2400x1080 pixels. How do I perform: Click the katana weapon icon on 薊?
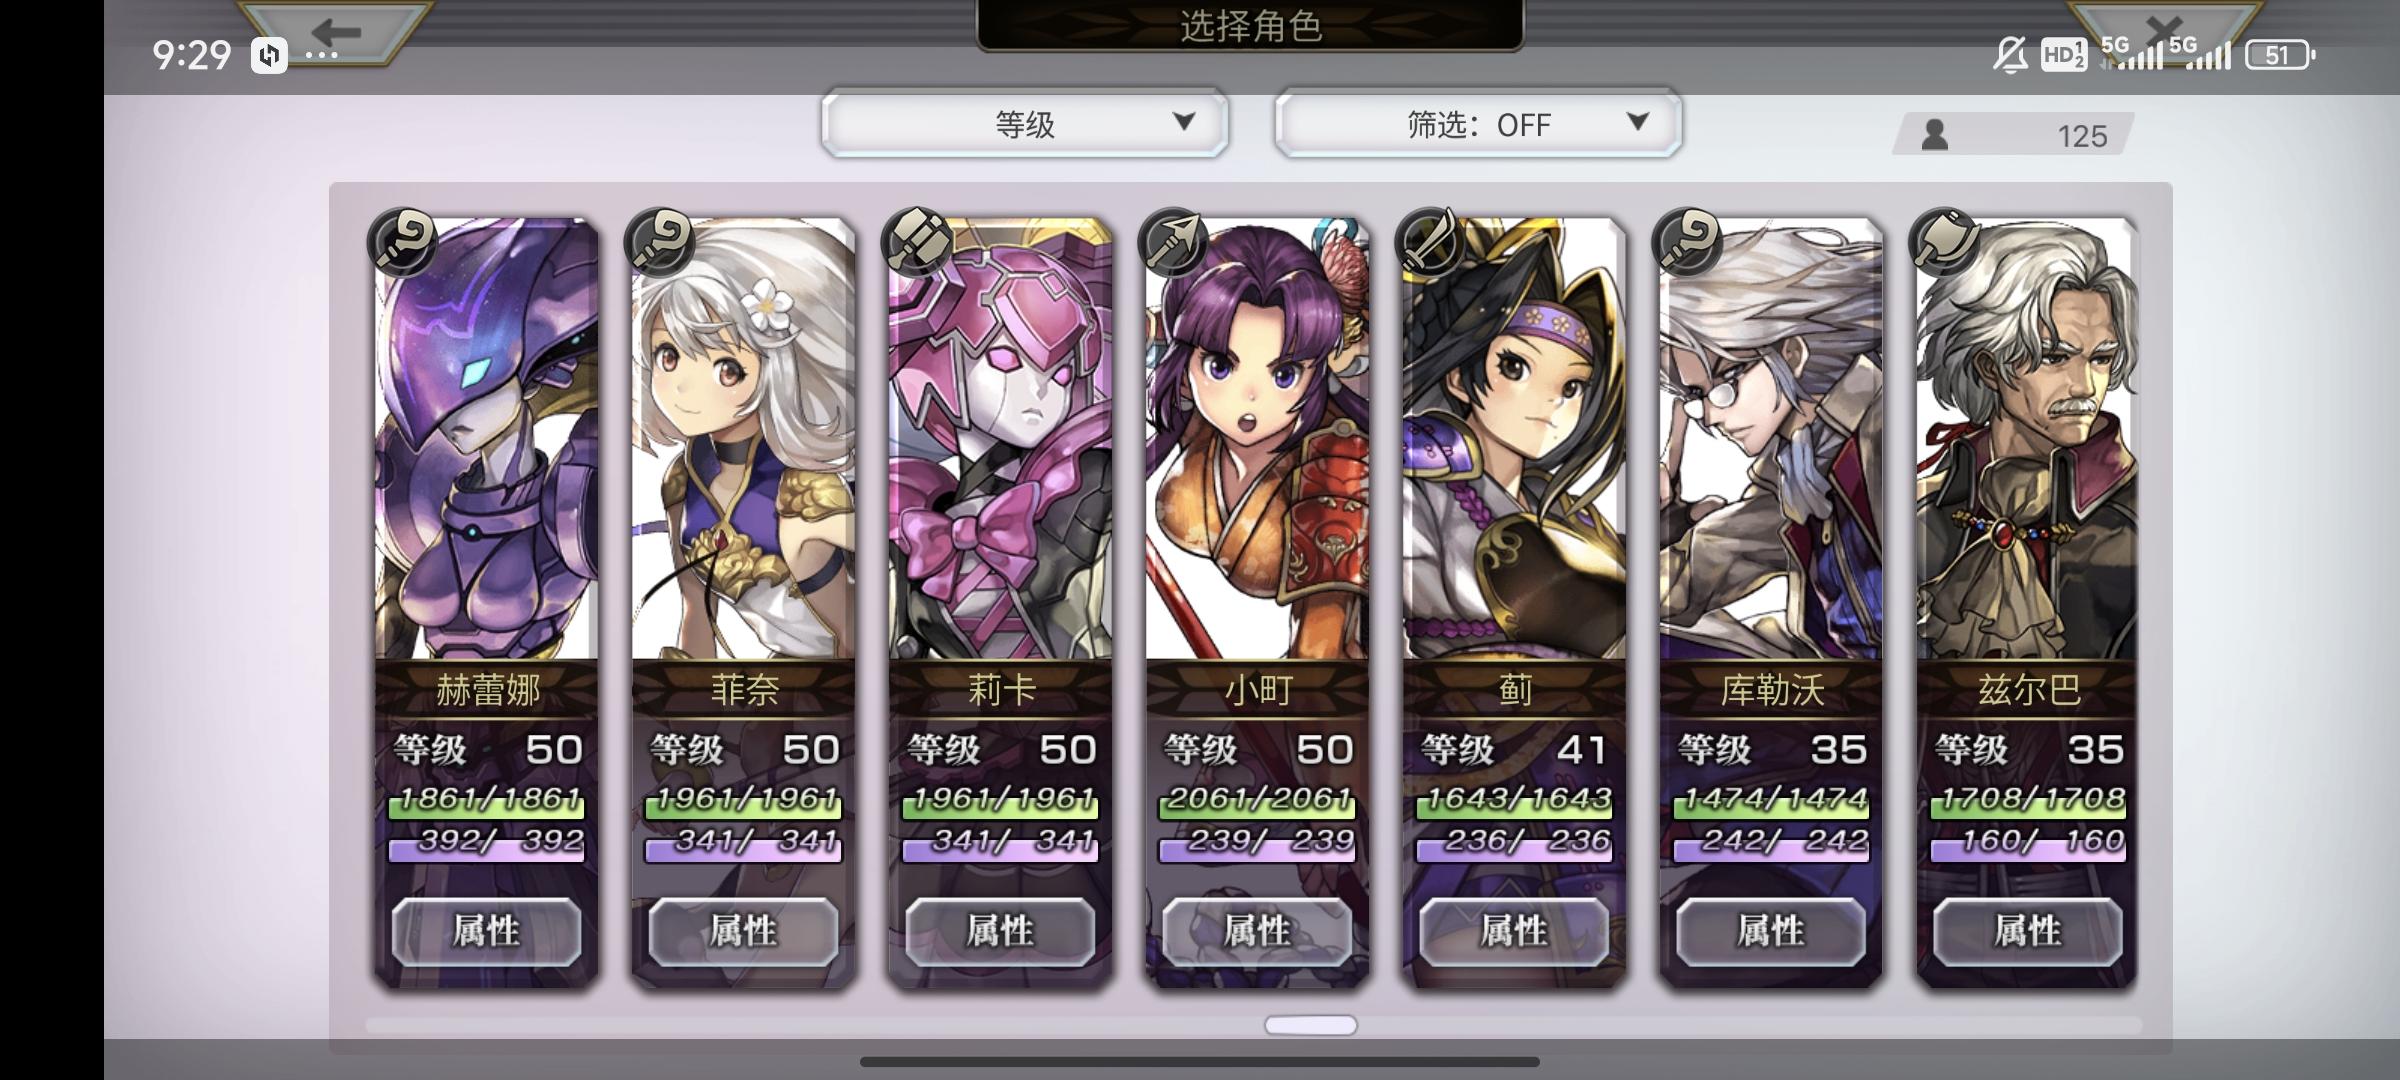coord(1430,242)
